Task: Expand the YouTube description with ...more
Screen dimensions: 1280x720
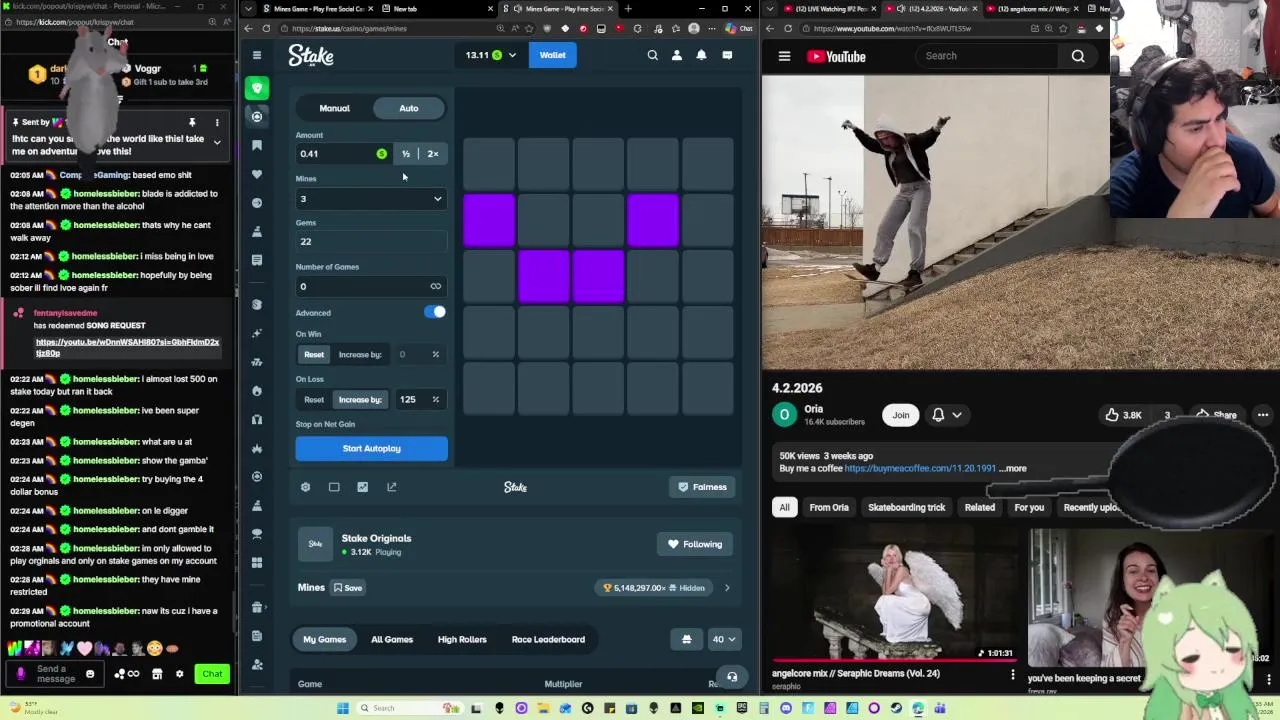Action: 1013,468
